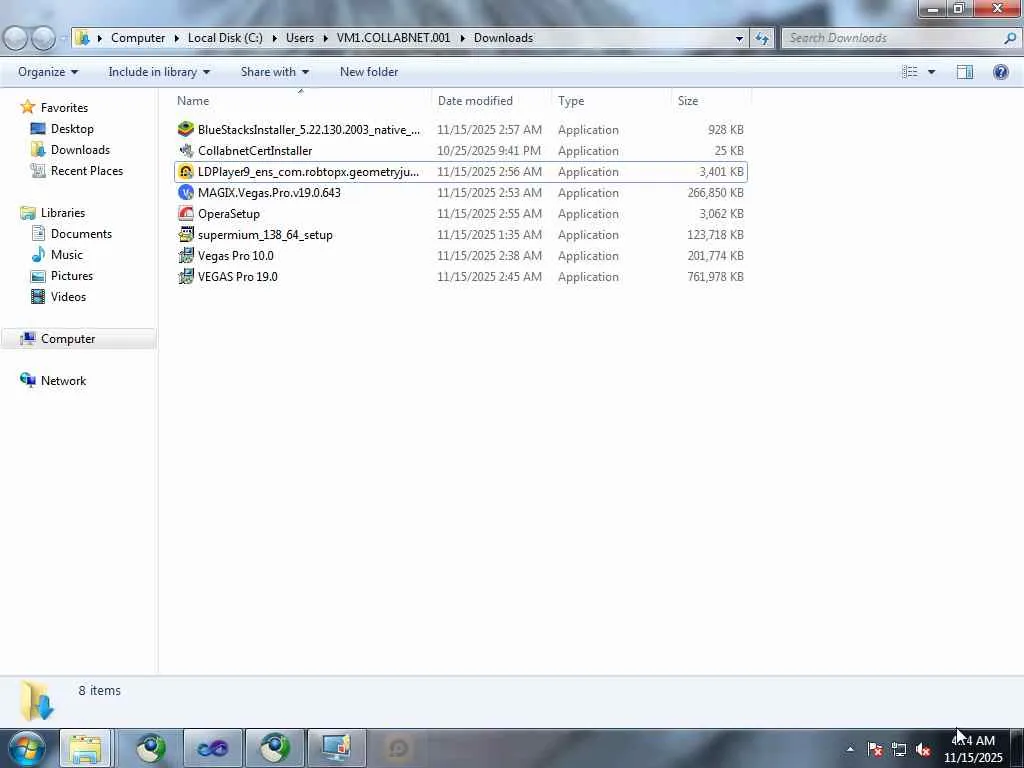Open the view options dropdown arrow
Viewport: 1024px width, 768px height.
coord(931,72)
